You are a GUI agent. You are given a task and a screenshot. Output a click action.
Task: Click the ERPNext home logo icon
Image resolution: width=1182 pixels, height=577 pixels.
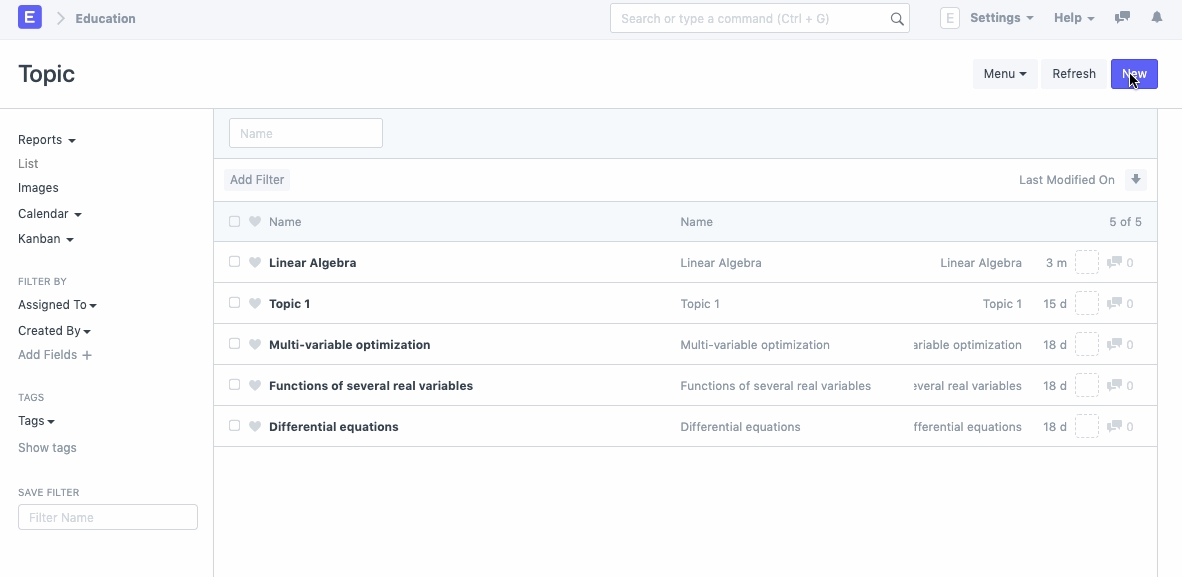(x=30, y=18)
